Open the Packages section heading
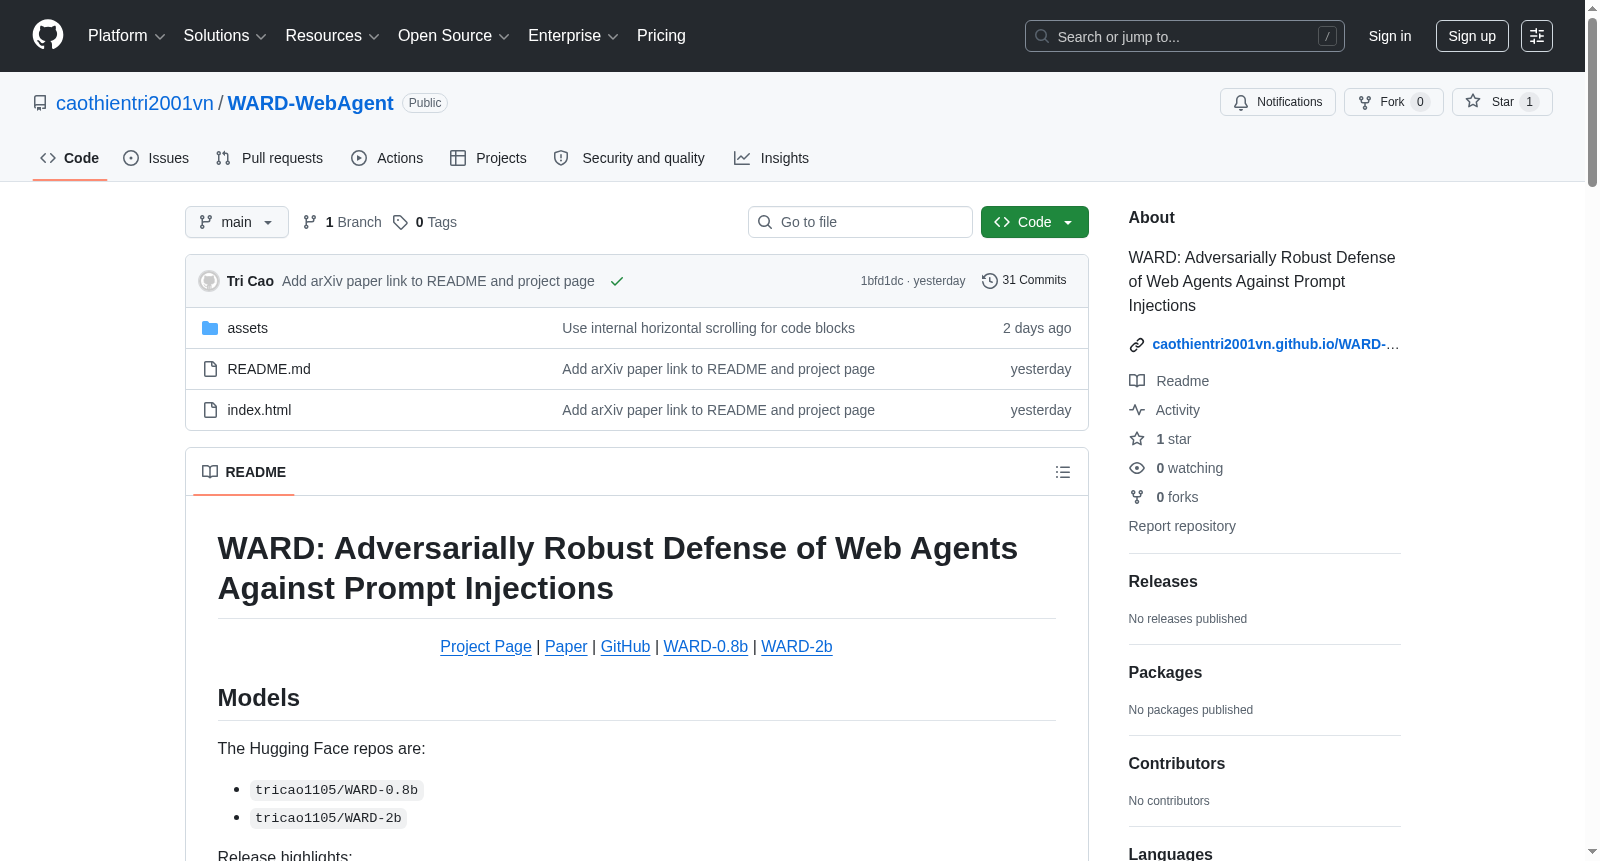 point(1165,673)
